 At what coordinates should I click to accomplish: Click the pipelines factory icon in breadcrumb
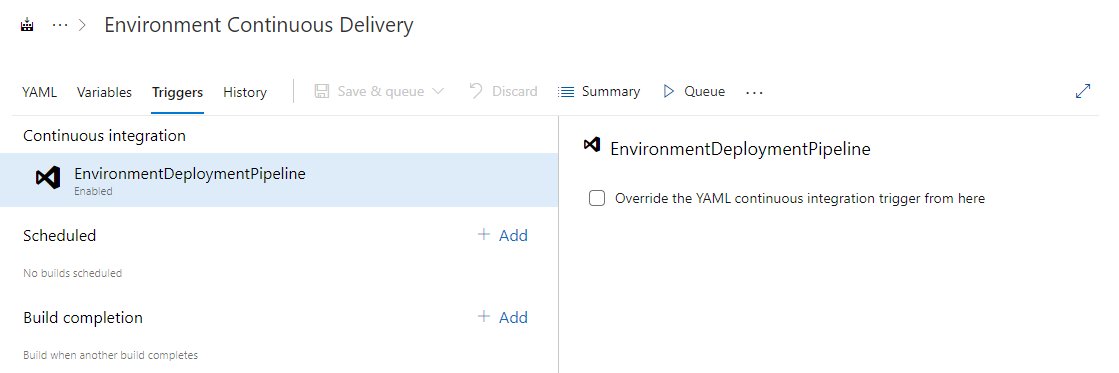[x=28, y=25]
